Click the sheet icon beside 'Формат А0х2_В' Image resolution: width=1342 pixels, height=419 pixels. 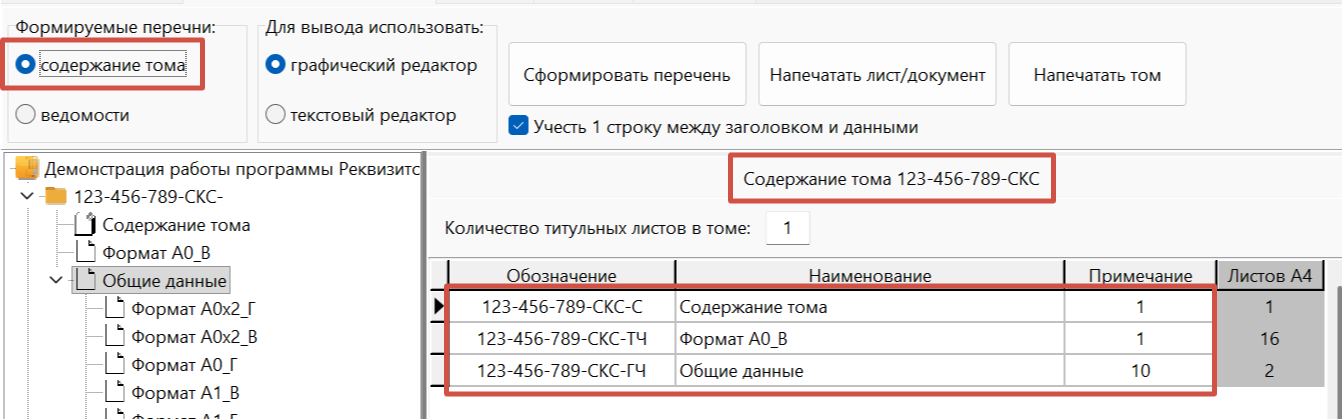[114, 337]
